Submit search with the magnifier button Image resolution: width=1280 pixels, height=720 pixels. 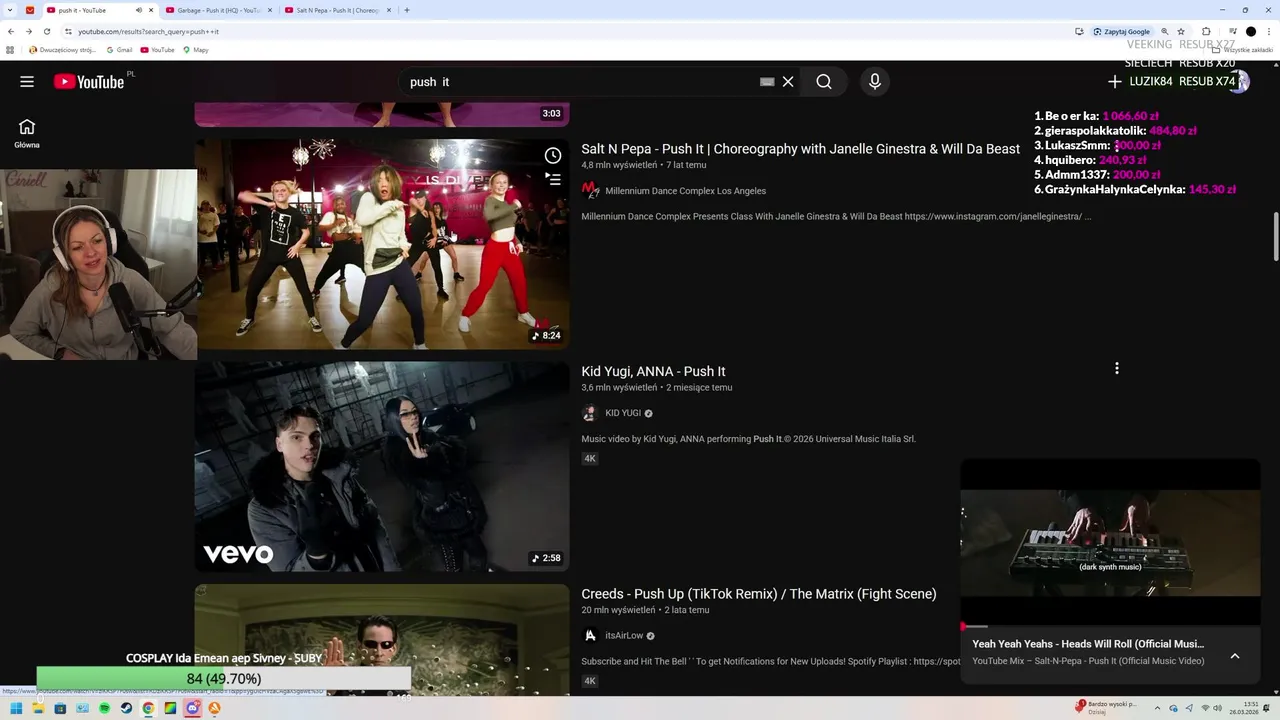coord(824,82)
